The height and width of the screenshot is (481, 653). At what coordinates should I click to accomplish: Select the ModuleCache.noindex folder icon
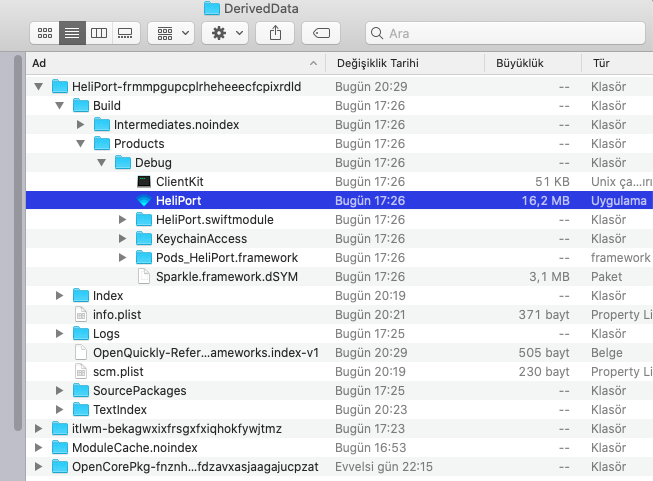[x=59, y=448]
